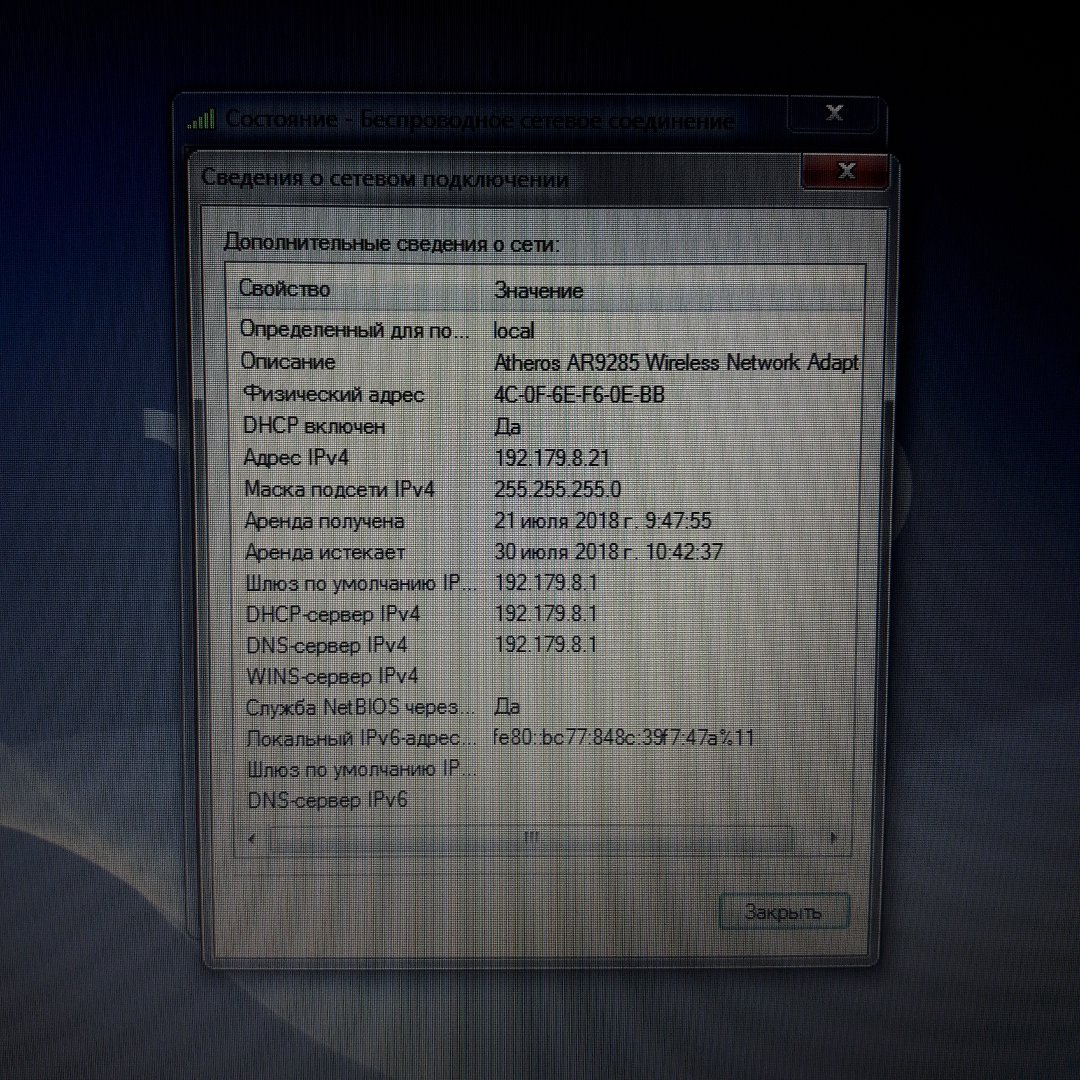The image size is (1080, 1080).
Task: Select the Шлюз по умолчанию label above DHCP-сервер
Action: click(x=361, y=583)
